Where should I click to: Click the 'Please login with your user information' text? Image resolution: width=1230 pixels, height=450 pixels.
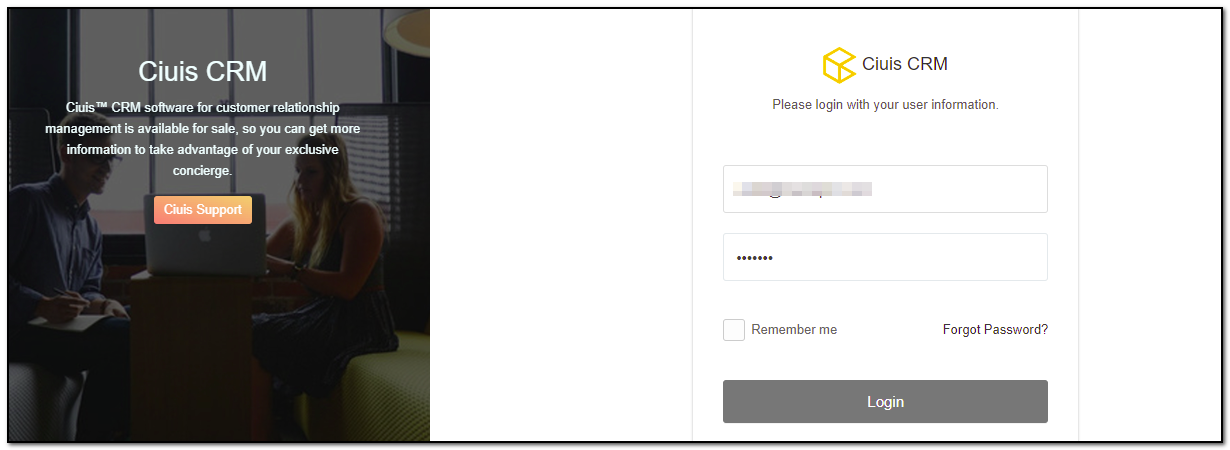pos(885,104)
